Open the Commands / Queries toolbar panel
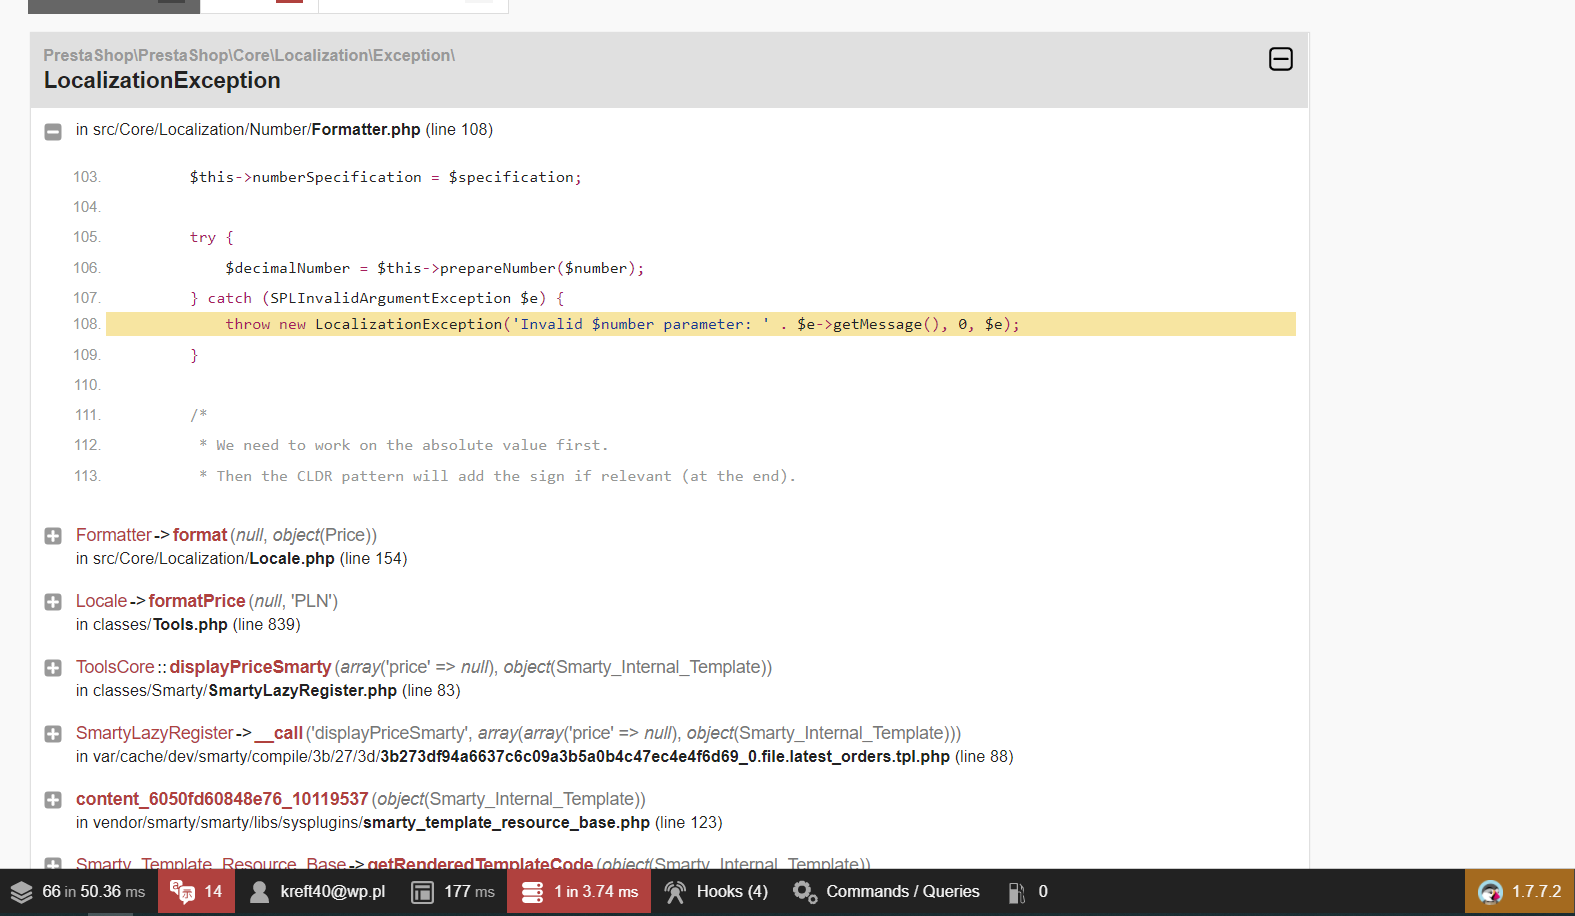 886,891
